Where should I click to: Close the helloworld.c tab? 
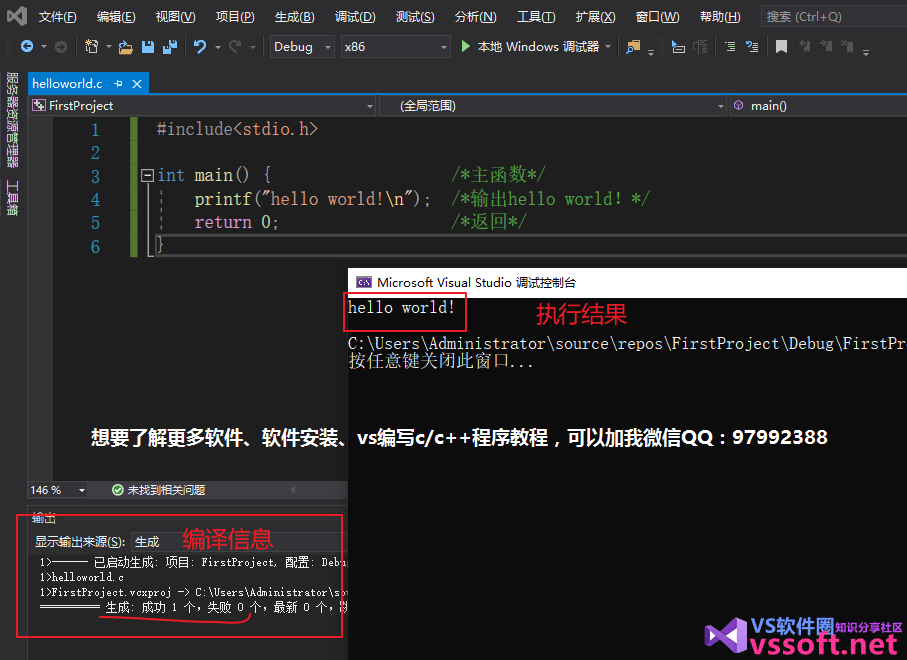click(x=137, y=84)
